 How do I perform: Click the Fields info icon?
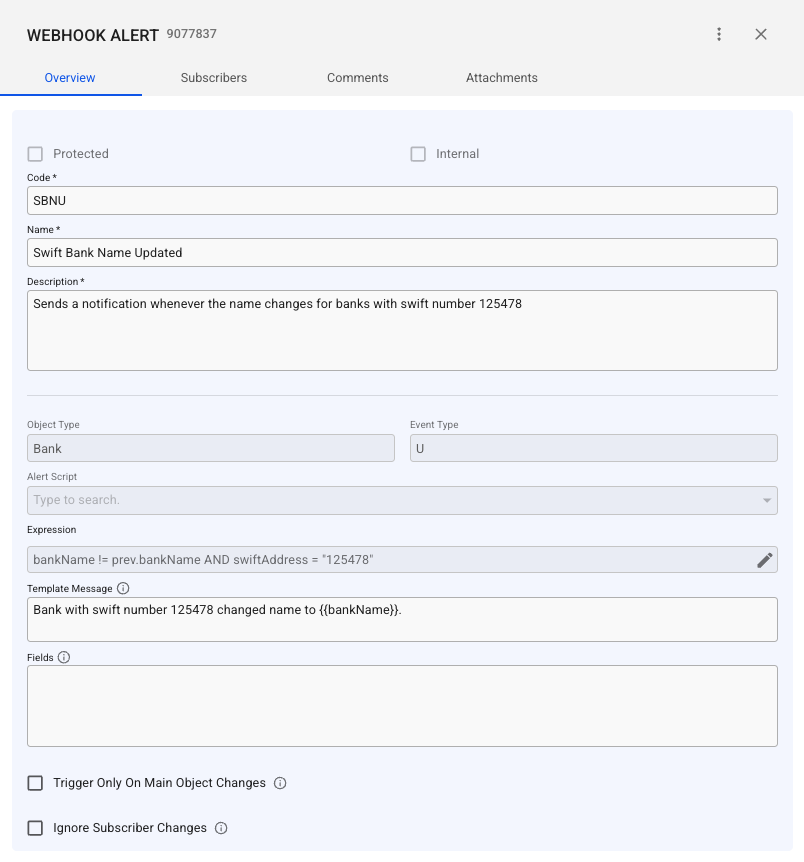(64, 657)
